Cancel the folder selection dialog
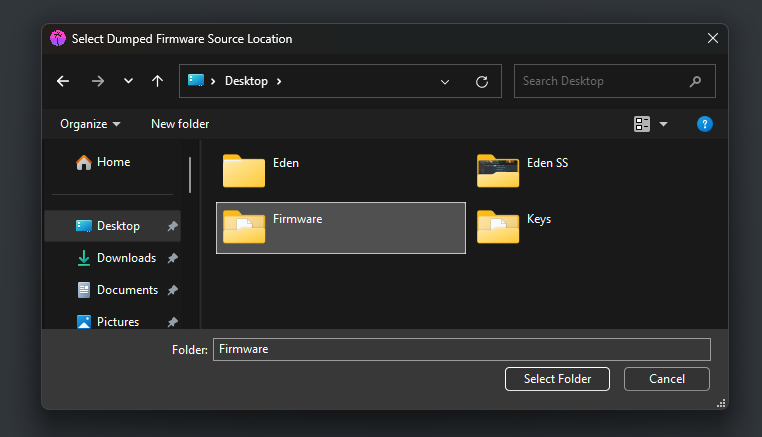762x437 pixels. click(667, 379)
